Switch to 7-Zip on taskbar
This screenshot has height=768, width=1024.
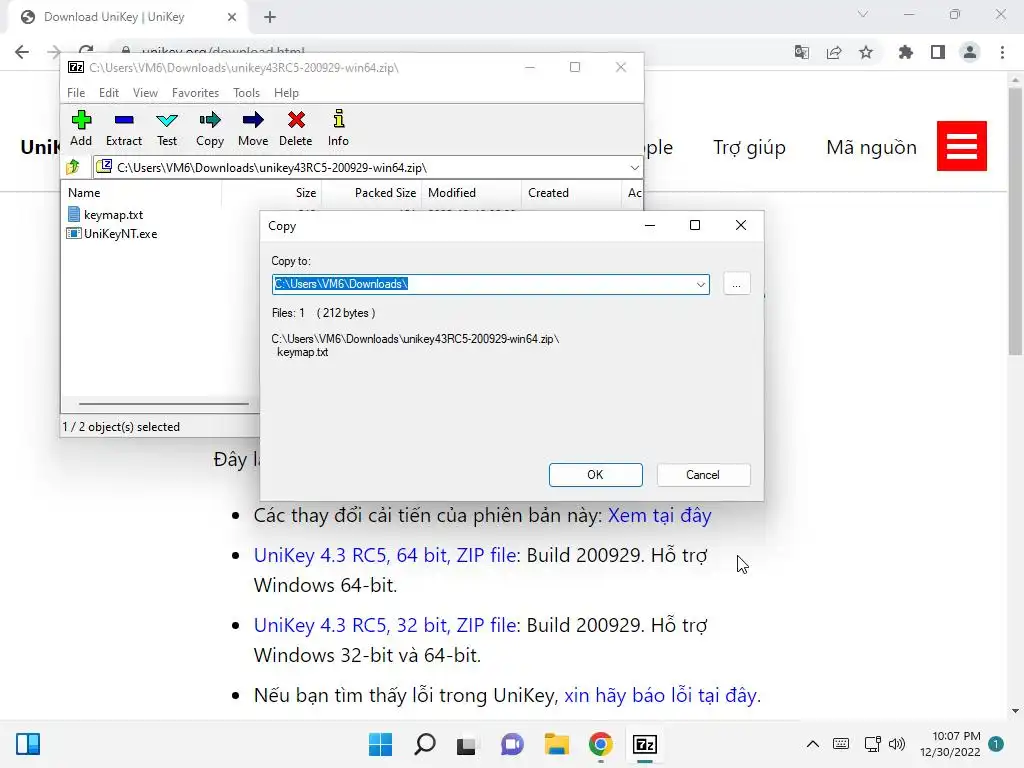[645, 744]
